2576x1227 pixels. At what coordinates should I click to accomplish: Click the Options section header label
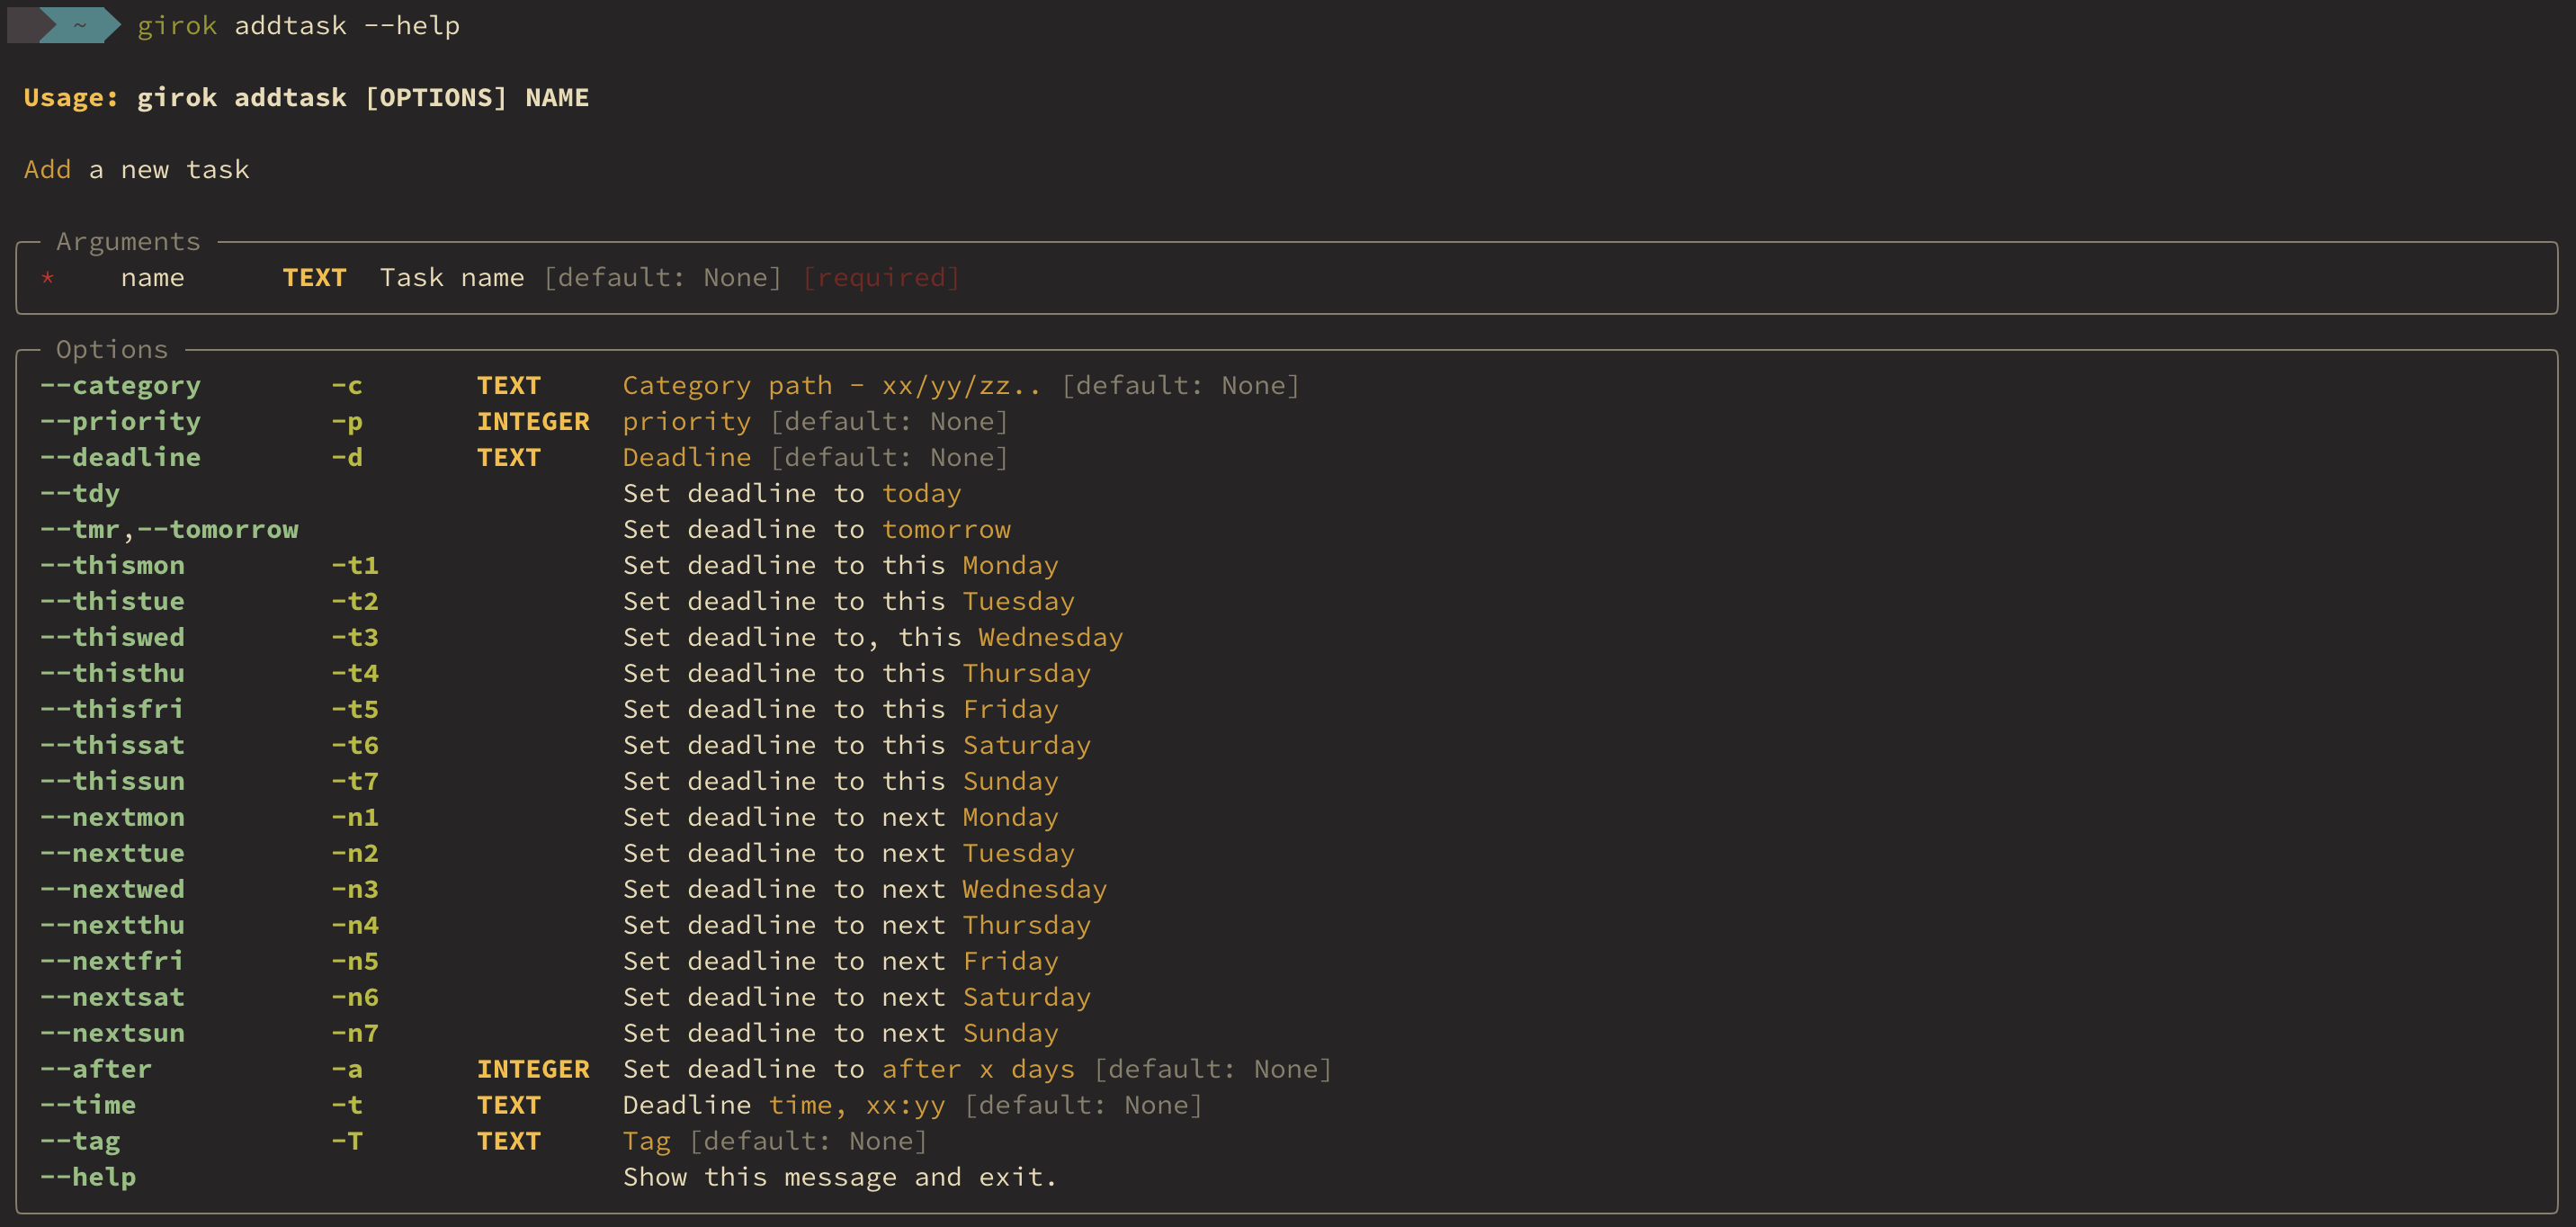[x=112, y=350]
